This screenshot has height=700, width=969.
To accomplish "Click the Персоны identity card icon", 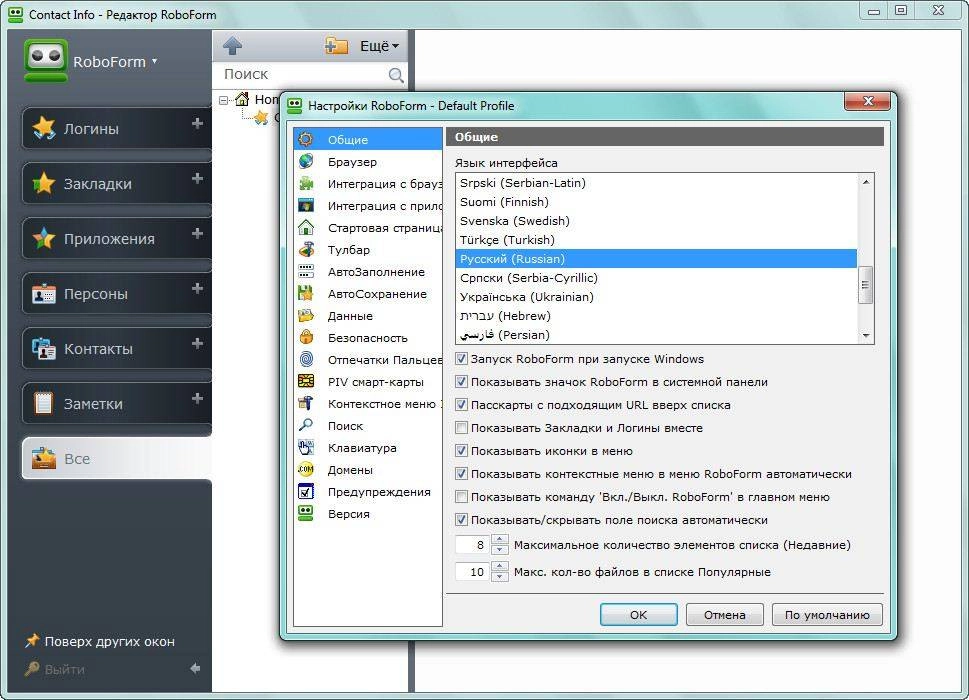I will [44, 294].
